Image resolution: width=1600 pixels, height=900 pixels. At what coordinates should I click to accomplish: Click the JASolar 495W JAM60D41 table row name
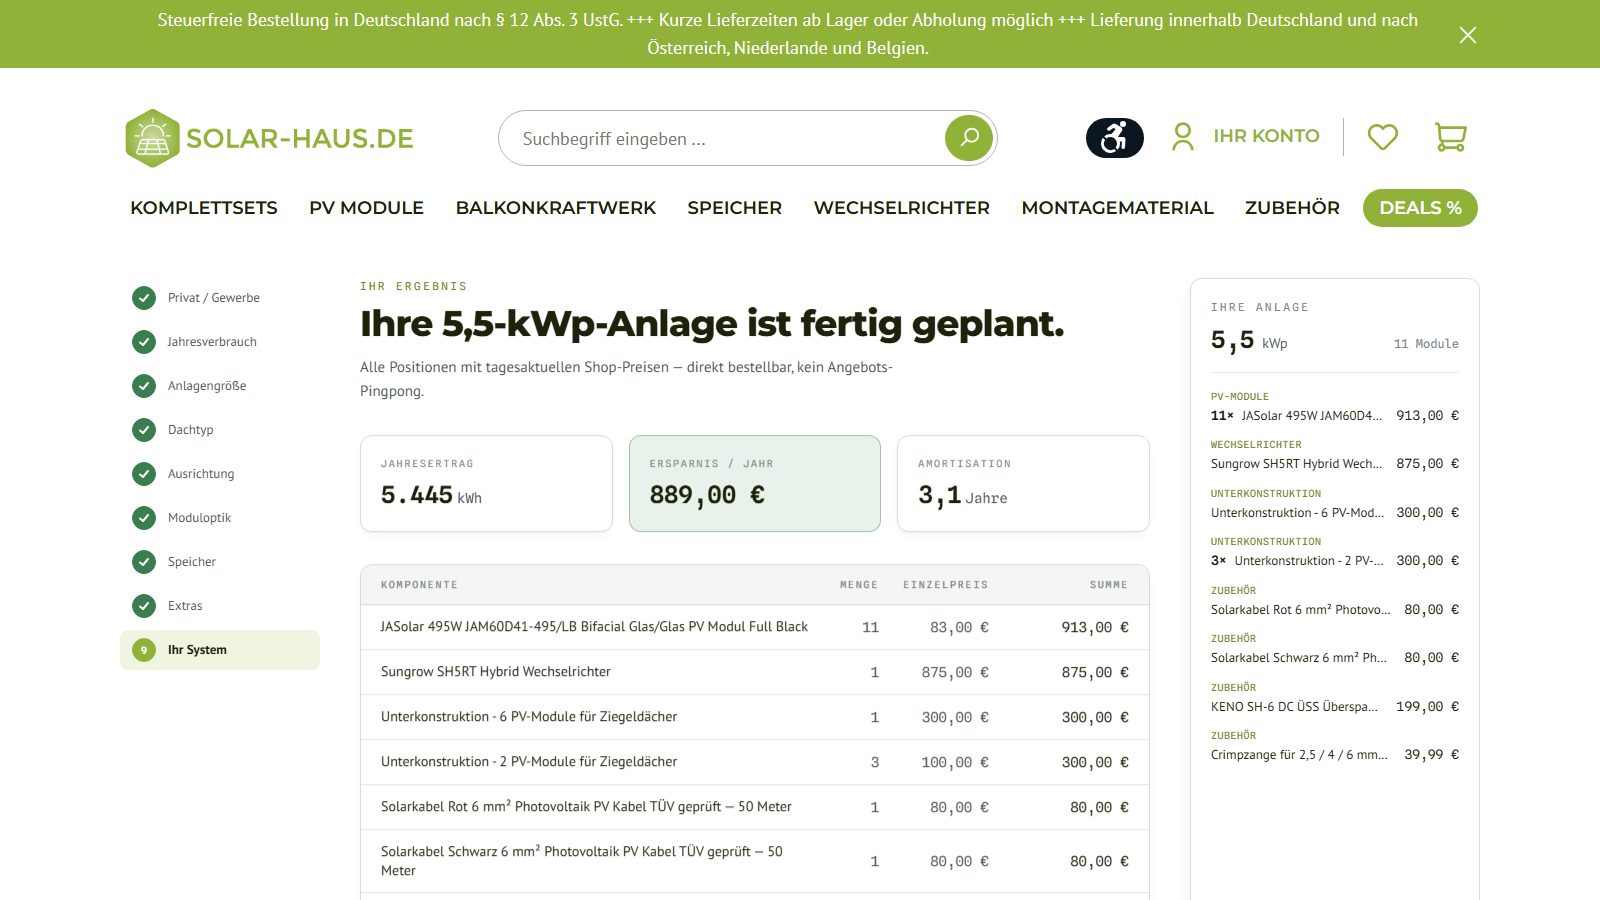(594, 627)
